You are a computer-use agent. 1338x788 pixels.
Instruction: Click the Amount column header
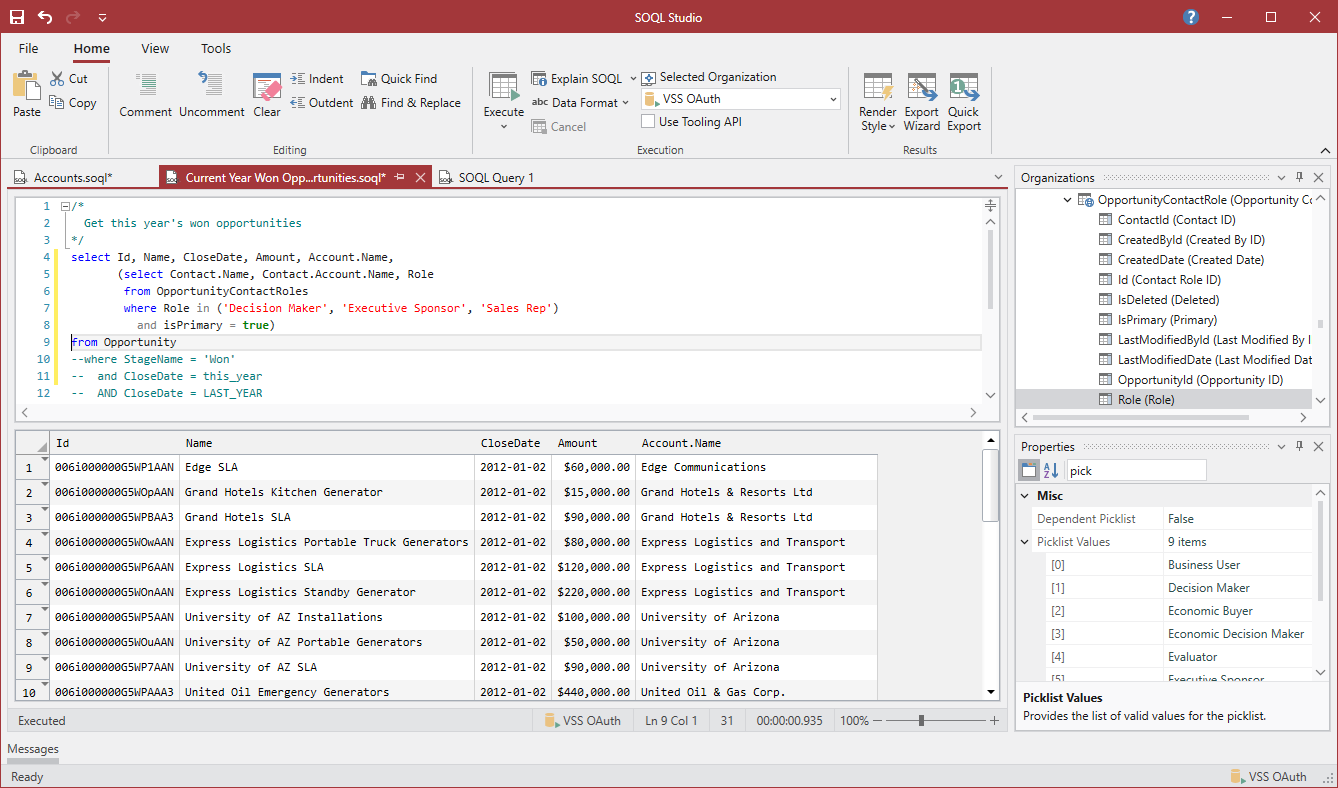[x=593, y=443]
